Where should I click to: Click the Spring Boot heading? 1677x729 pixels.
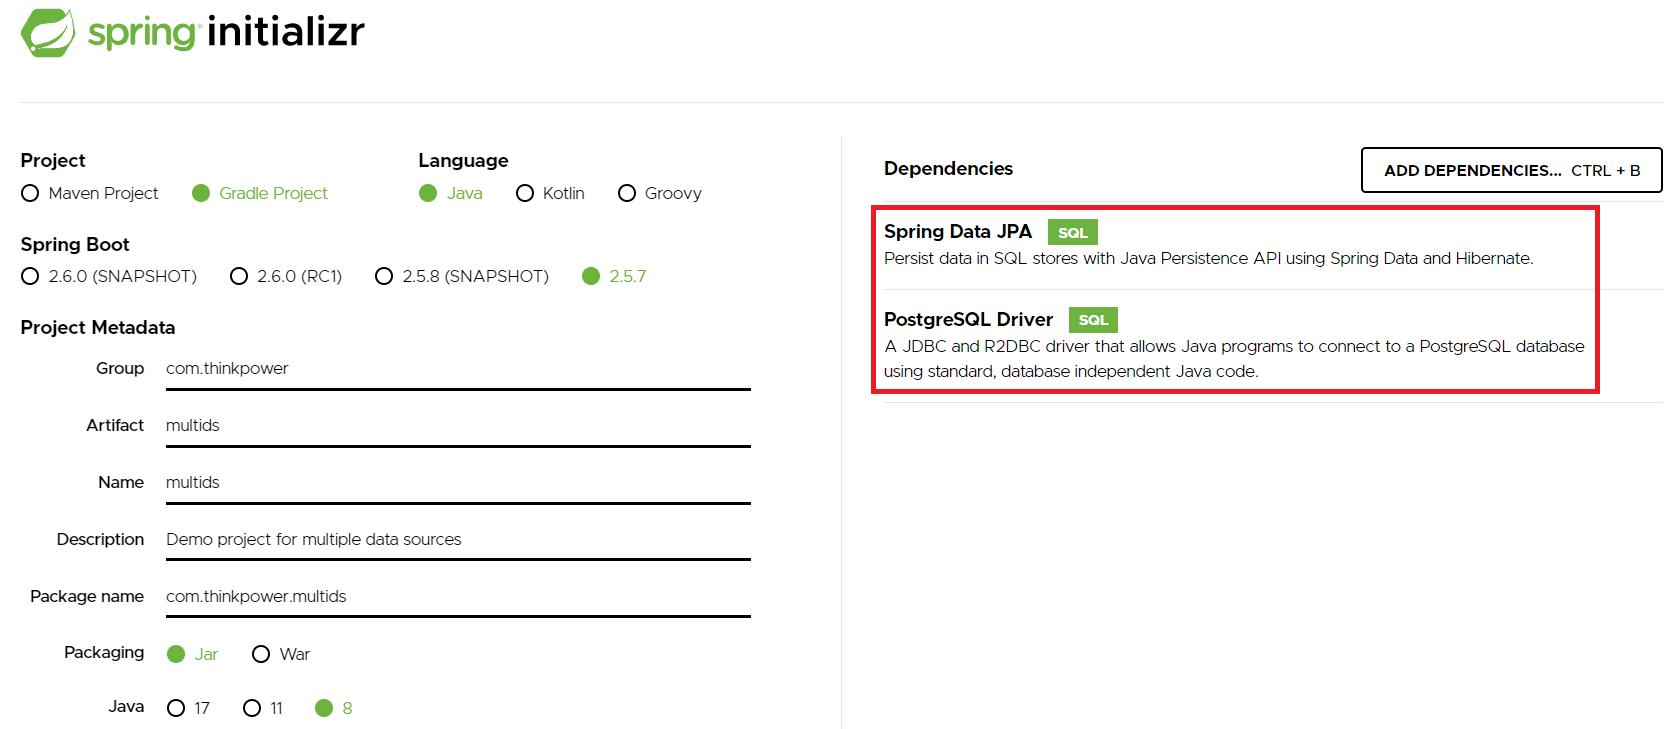[75, 244]
